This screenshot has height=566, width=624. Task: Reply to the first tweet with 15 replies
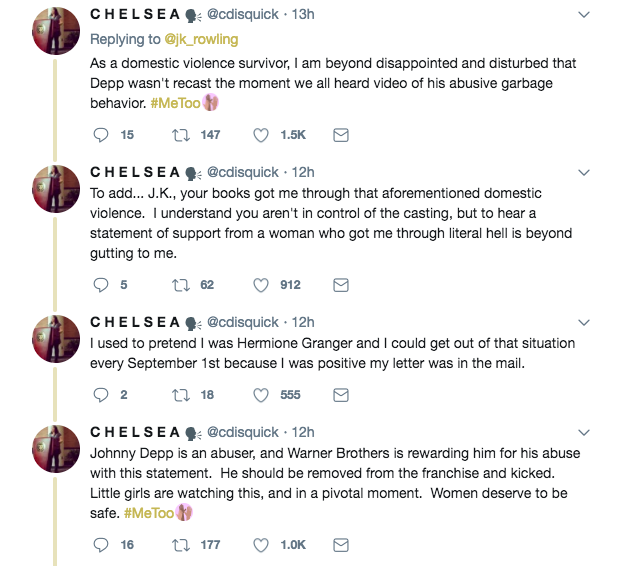(100, 135)
